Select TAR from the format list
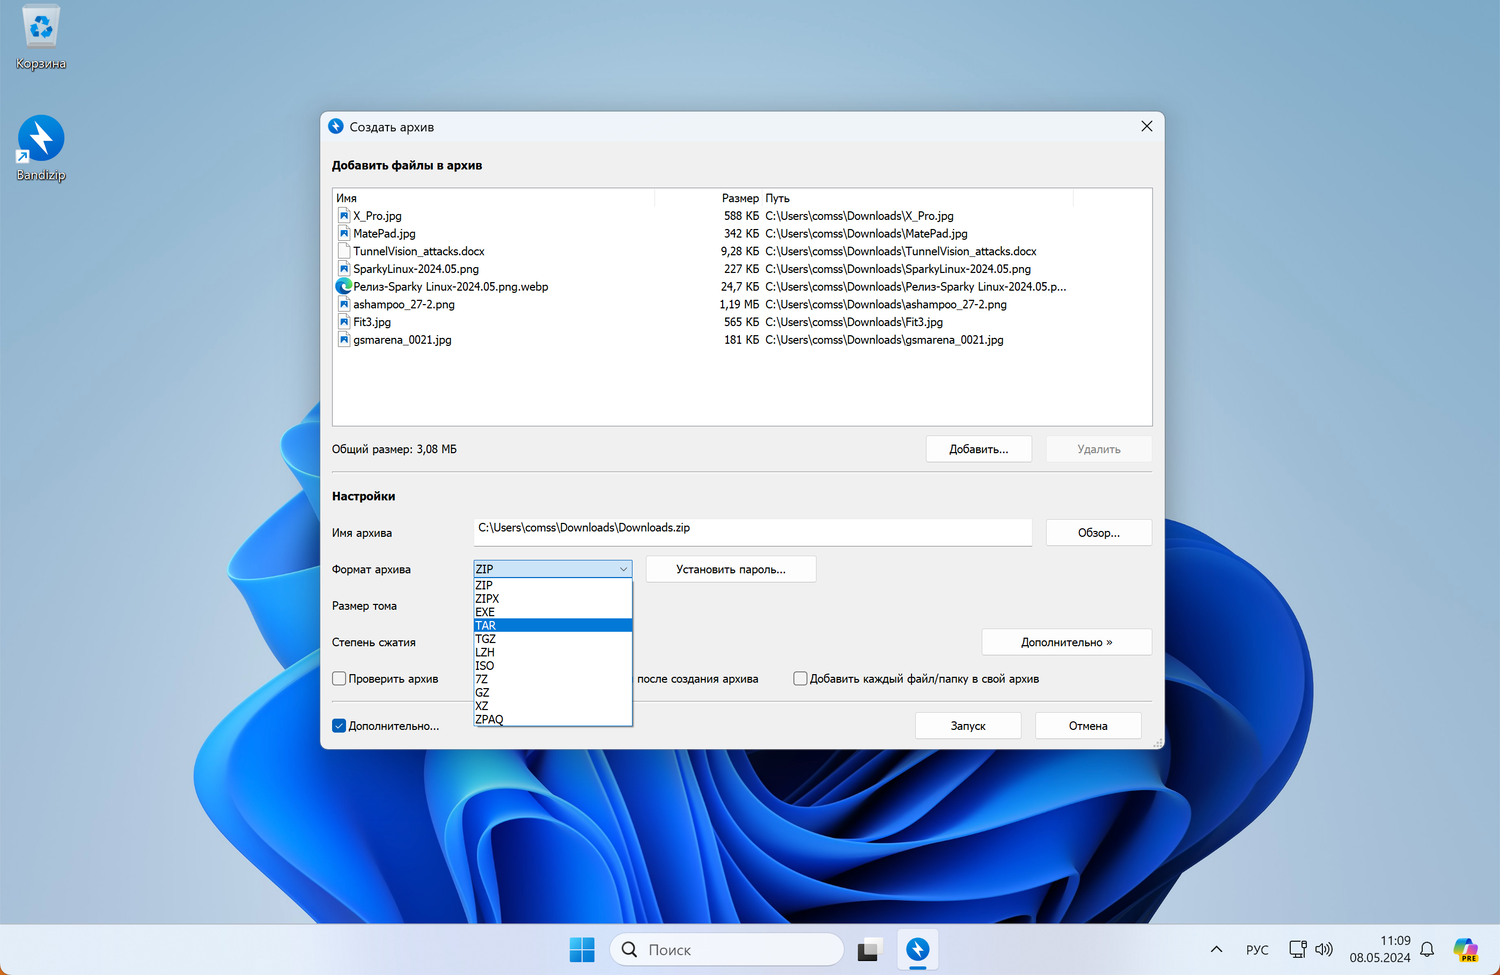This screenshot has width=1500, height=975. coord(552,626)
